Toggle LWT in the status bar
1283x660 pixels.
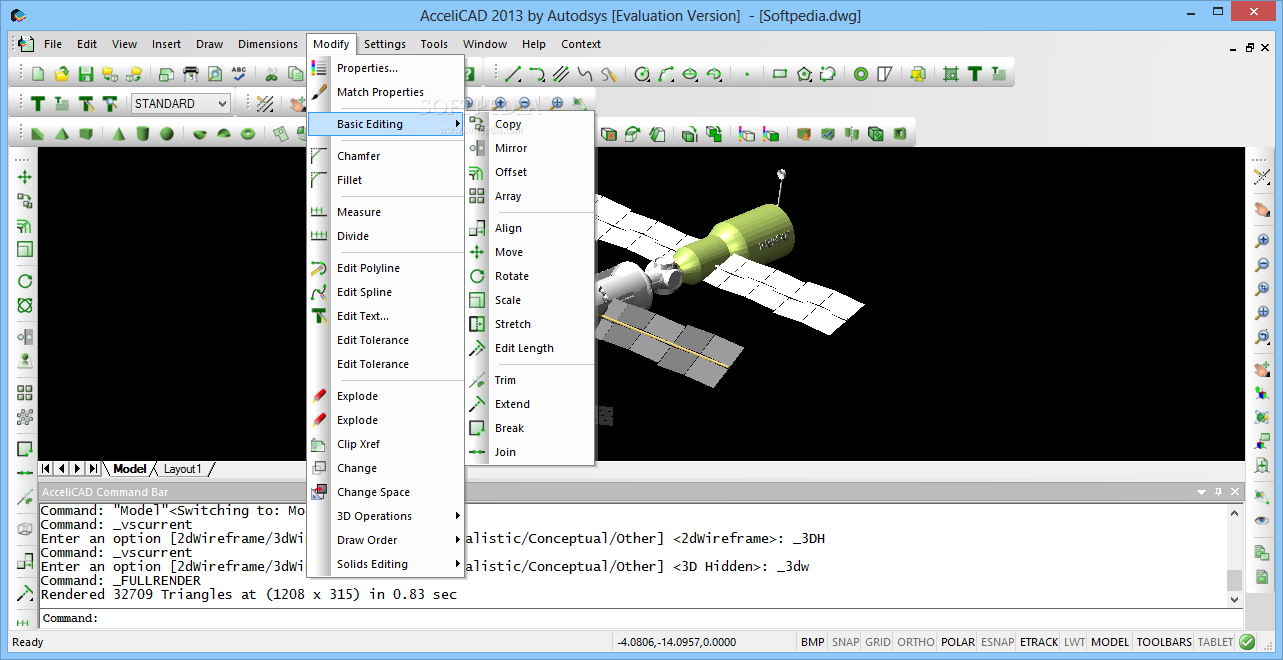click(x=1074, y=642)
